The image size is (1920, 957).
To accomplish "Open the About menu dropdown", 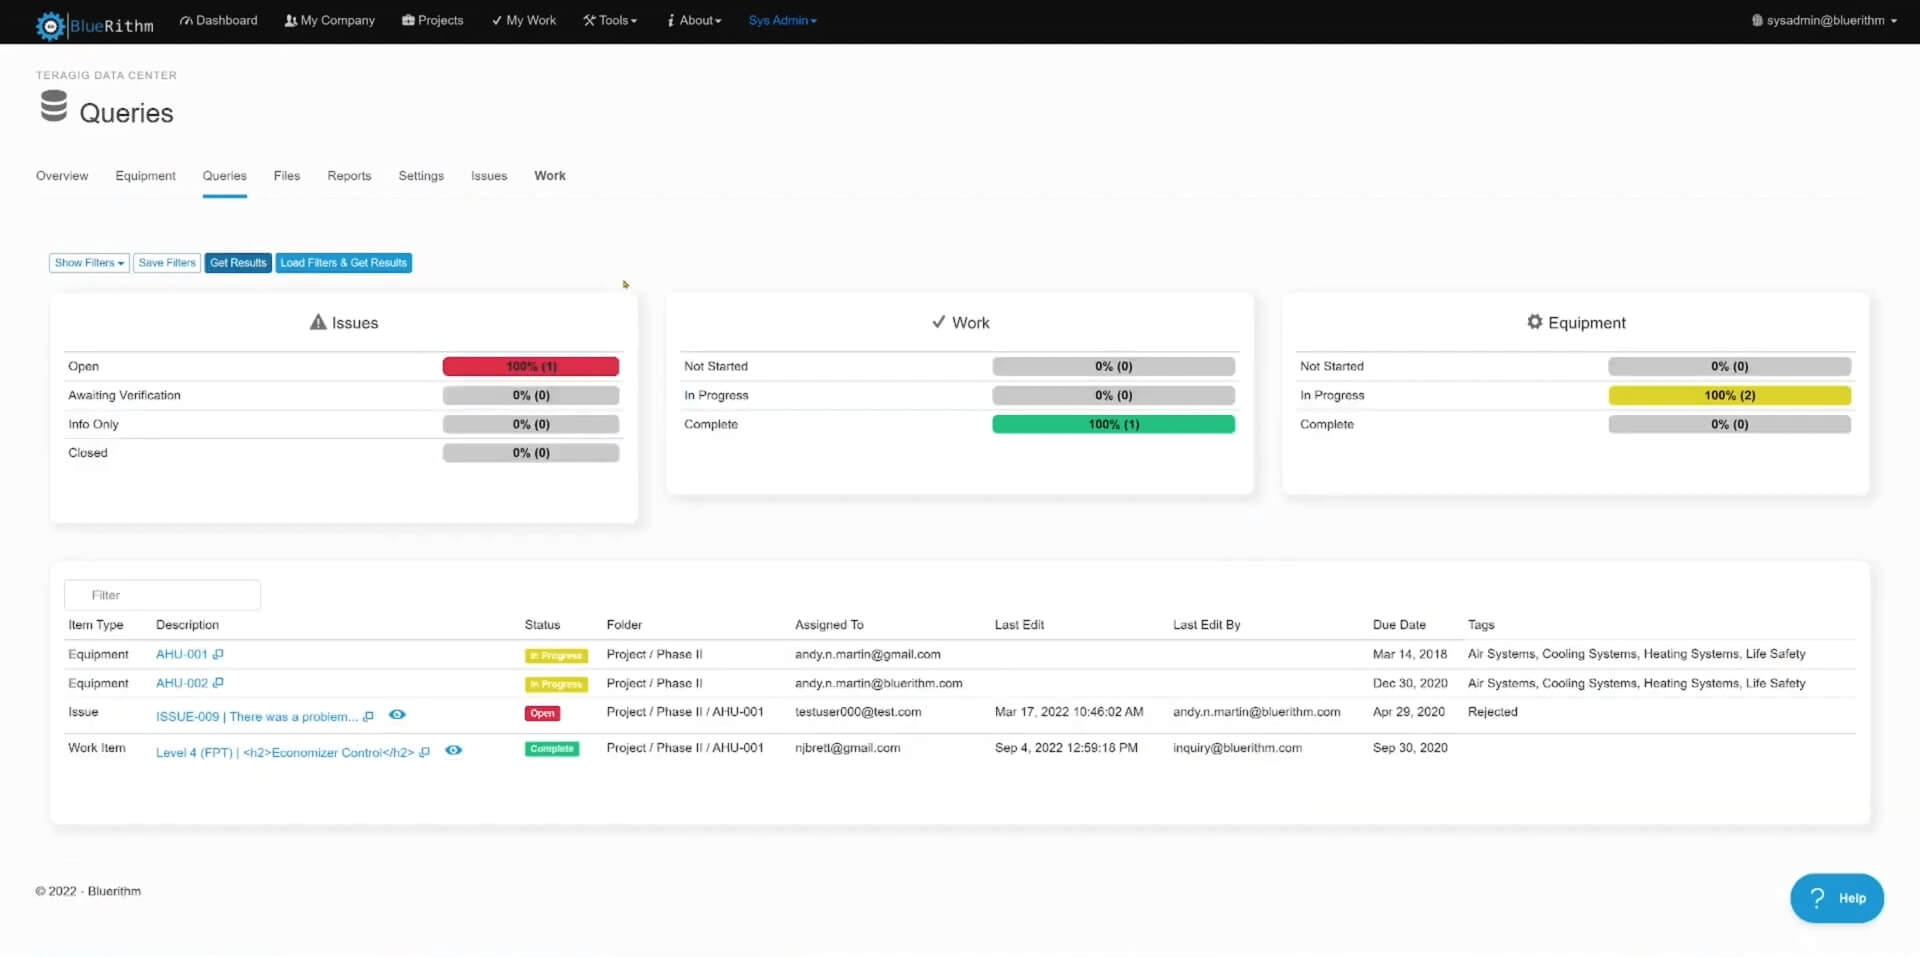I will pyautogui.click(x=694, y=20).
